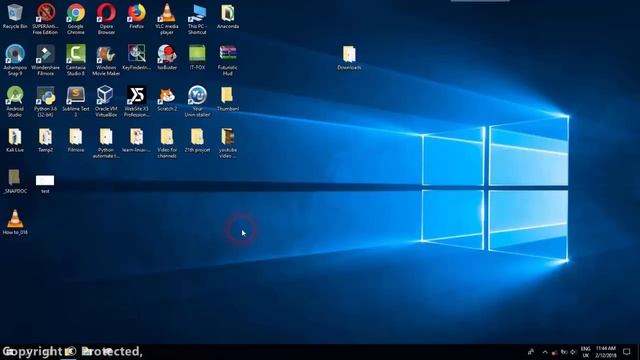Launch SUPERAntiSpyware Free Edition shortcut
This screenshot has width=640, height=360.
(45, 19)
